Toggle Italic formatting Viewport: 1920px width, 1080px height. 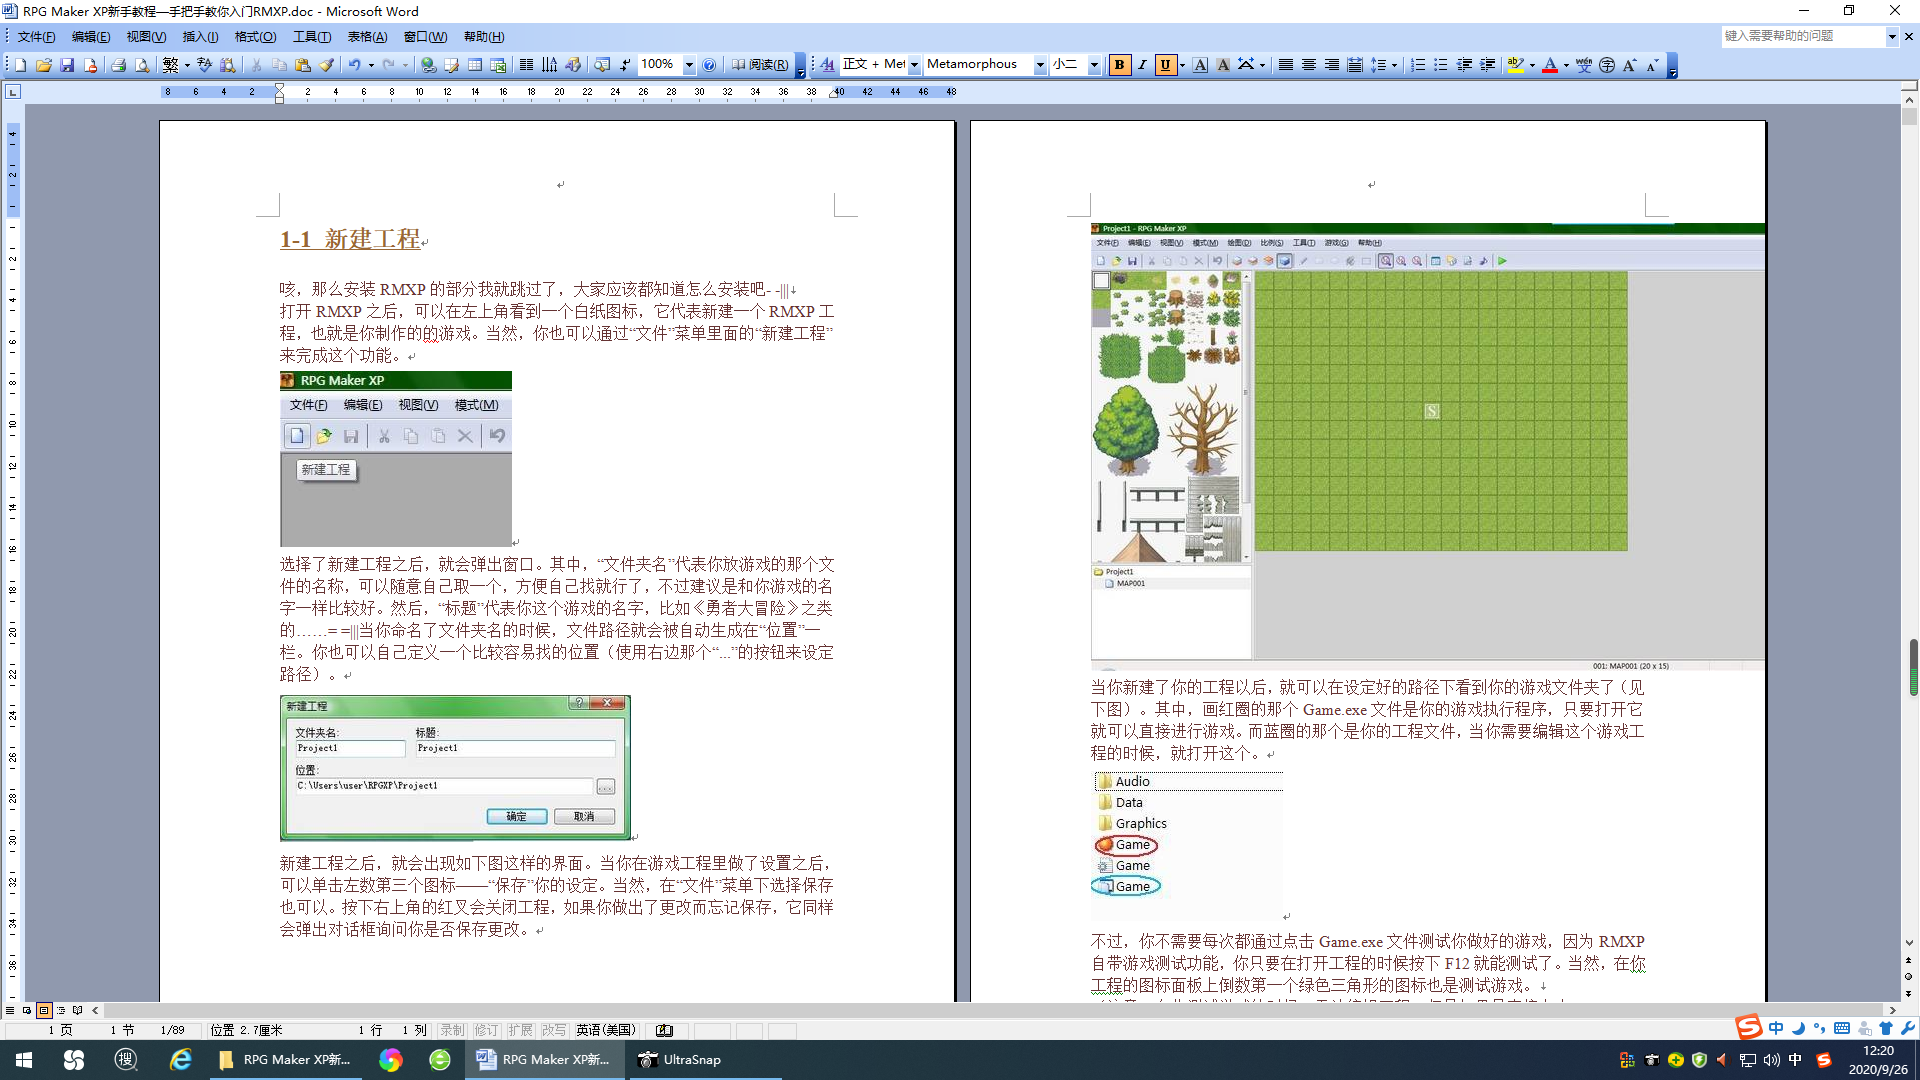tap(1142, 65)
